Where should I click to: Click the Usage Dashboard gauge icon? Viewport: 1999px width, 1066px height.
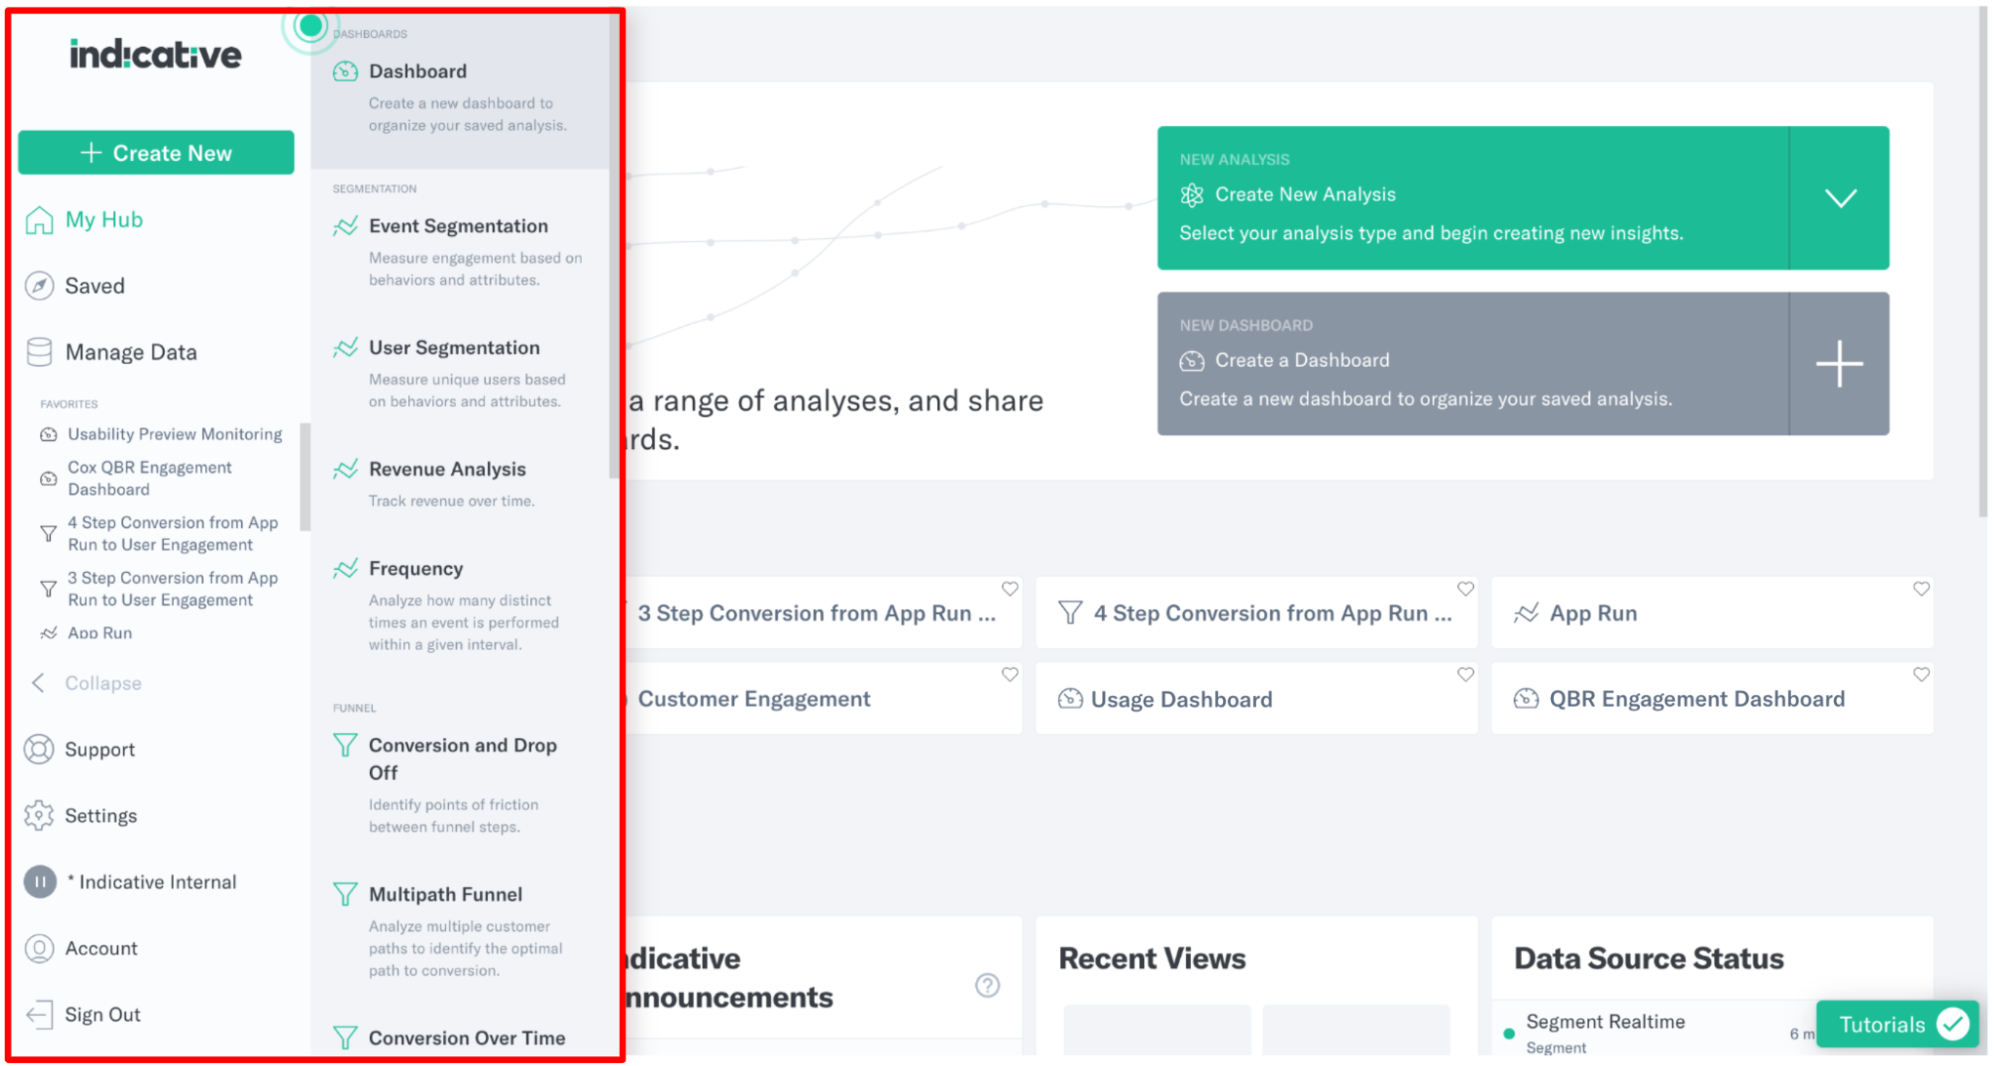tap(1070, 699)
